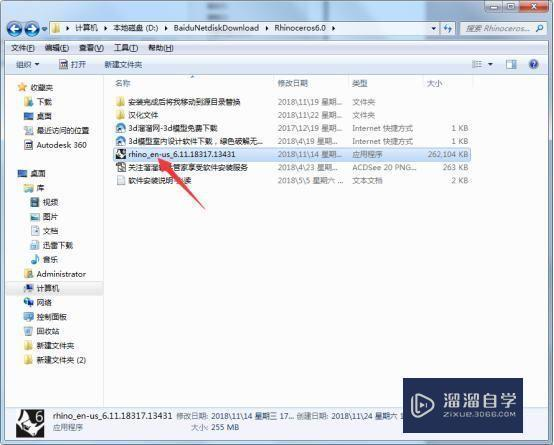Change view with the view icon

pyautogui.click(x=477, y=64)
